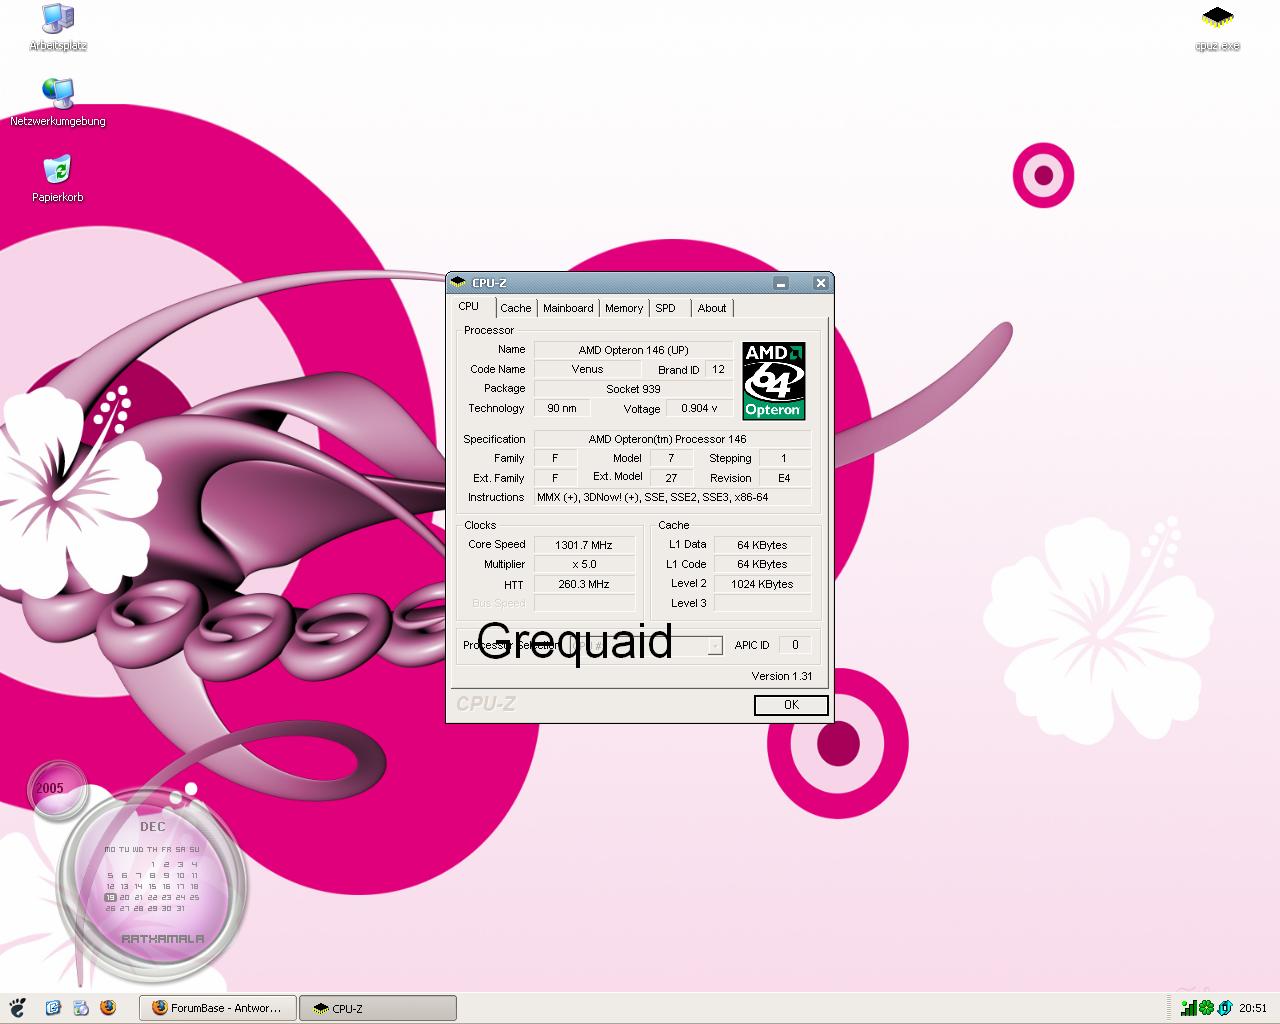The width and height of the screenshot is (1280, 1024).
Task: Click the Revision value E4
Action: click(784, 478)
